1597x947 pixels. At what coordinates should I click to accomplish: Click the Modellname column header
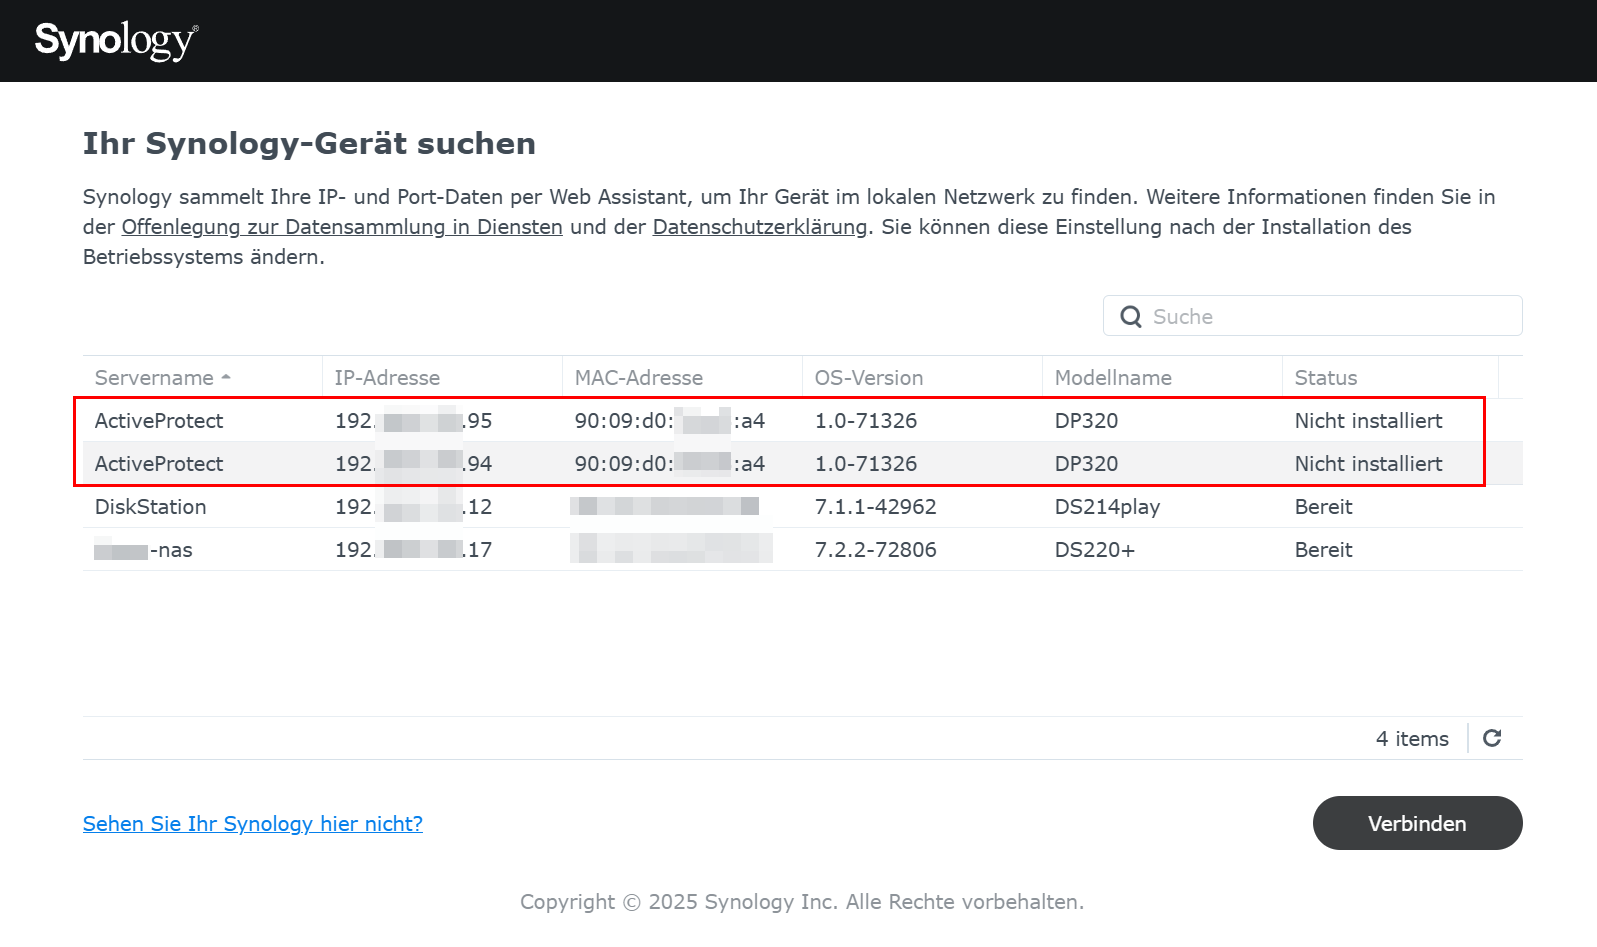(x=1162, y=378)
